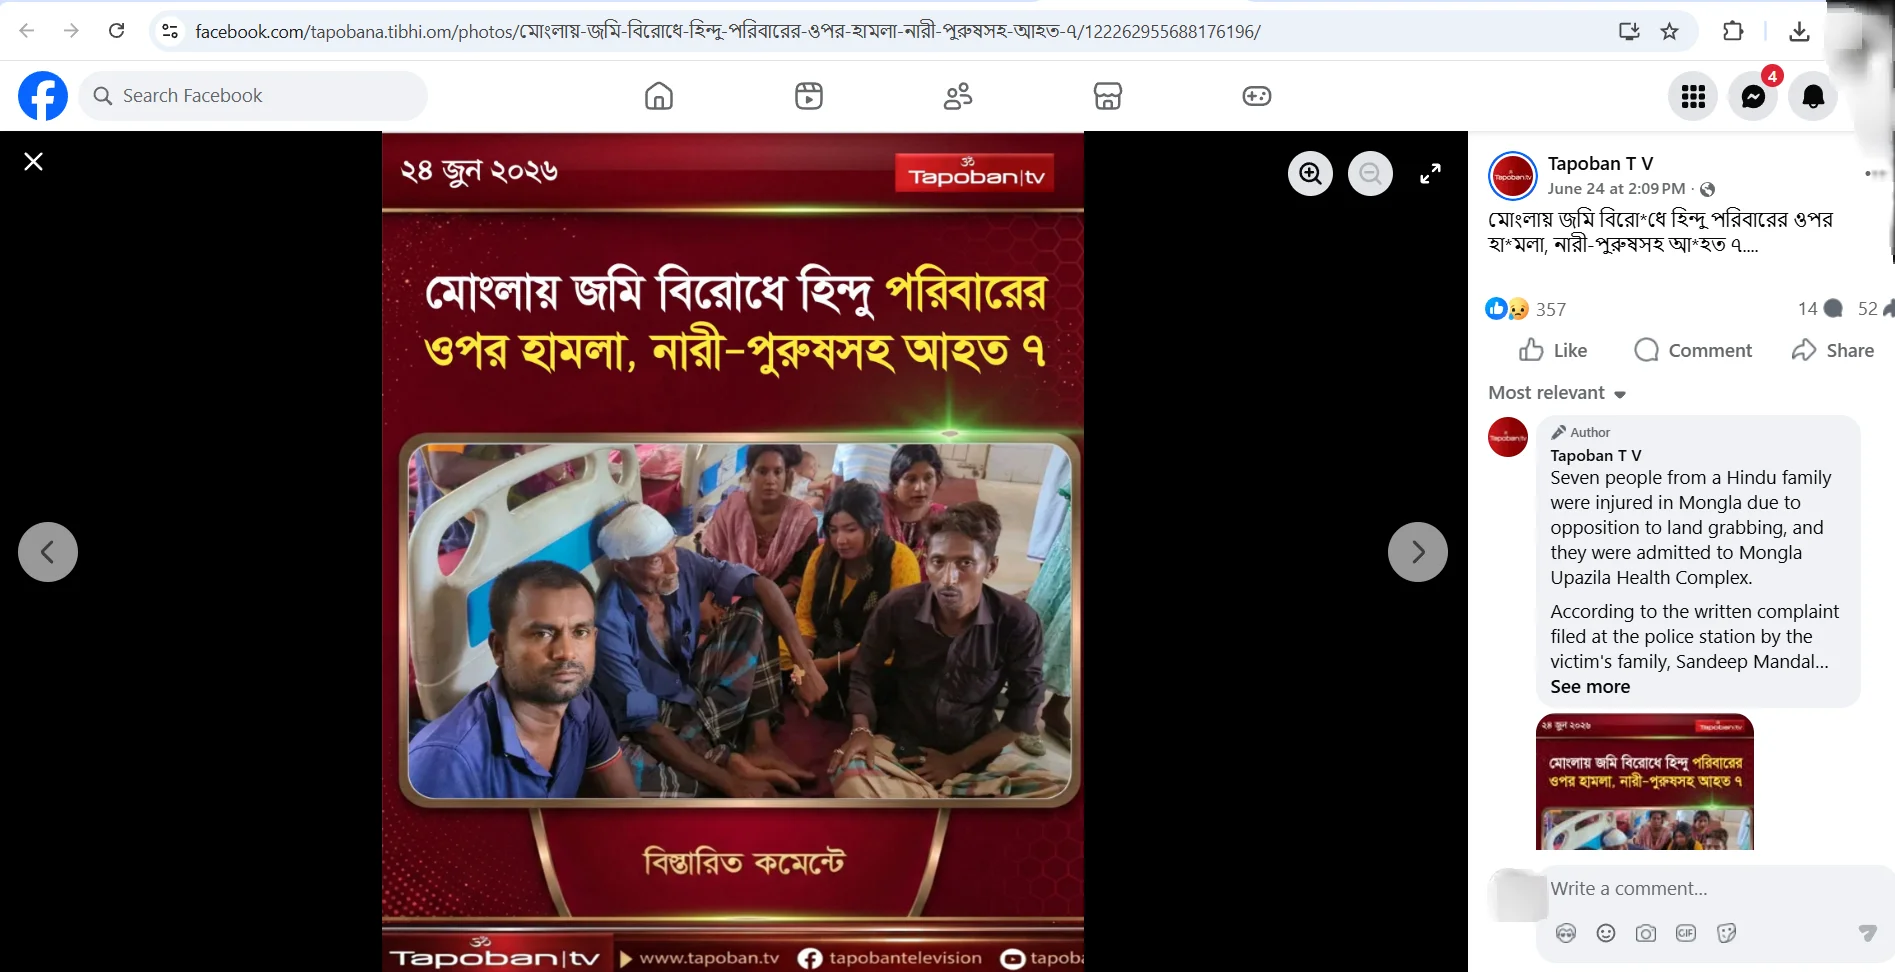Comment on the post
Screen dimensions: 1895x972
click(1693, 350)
